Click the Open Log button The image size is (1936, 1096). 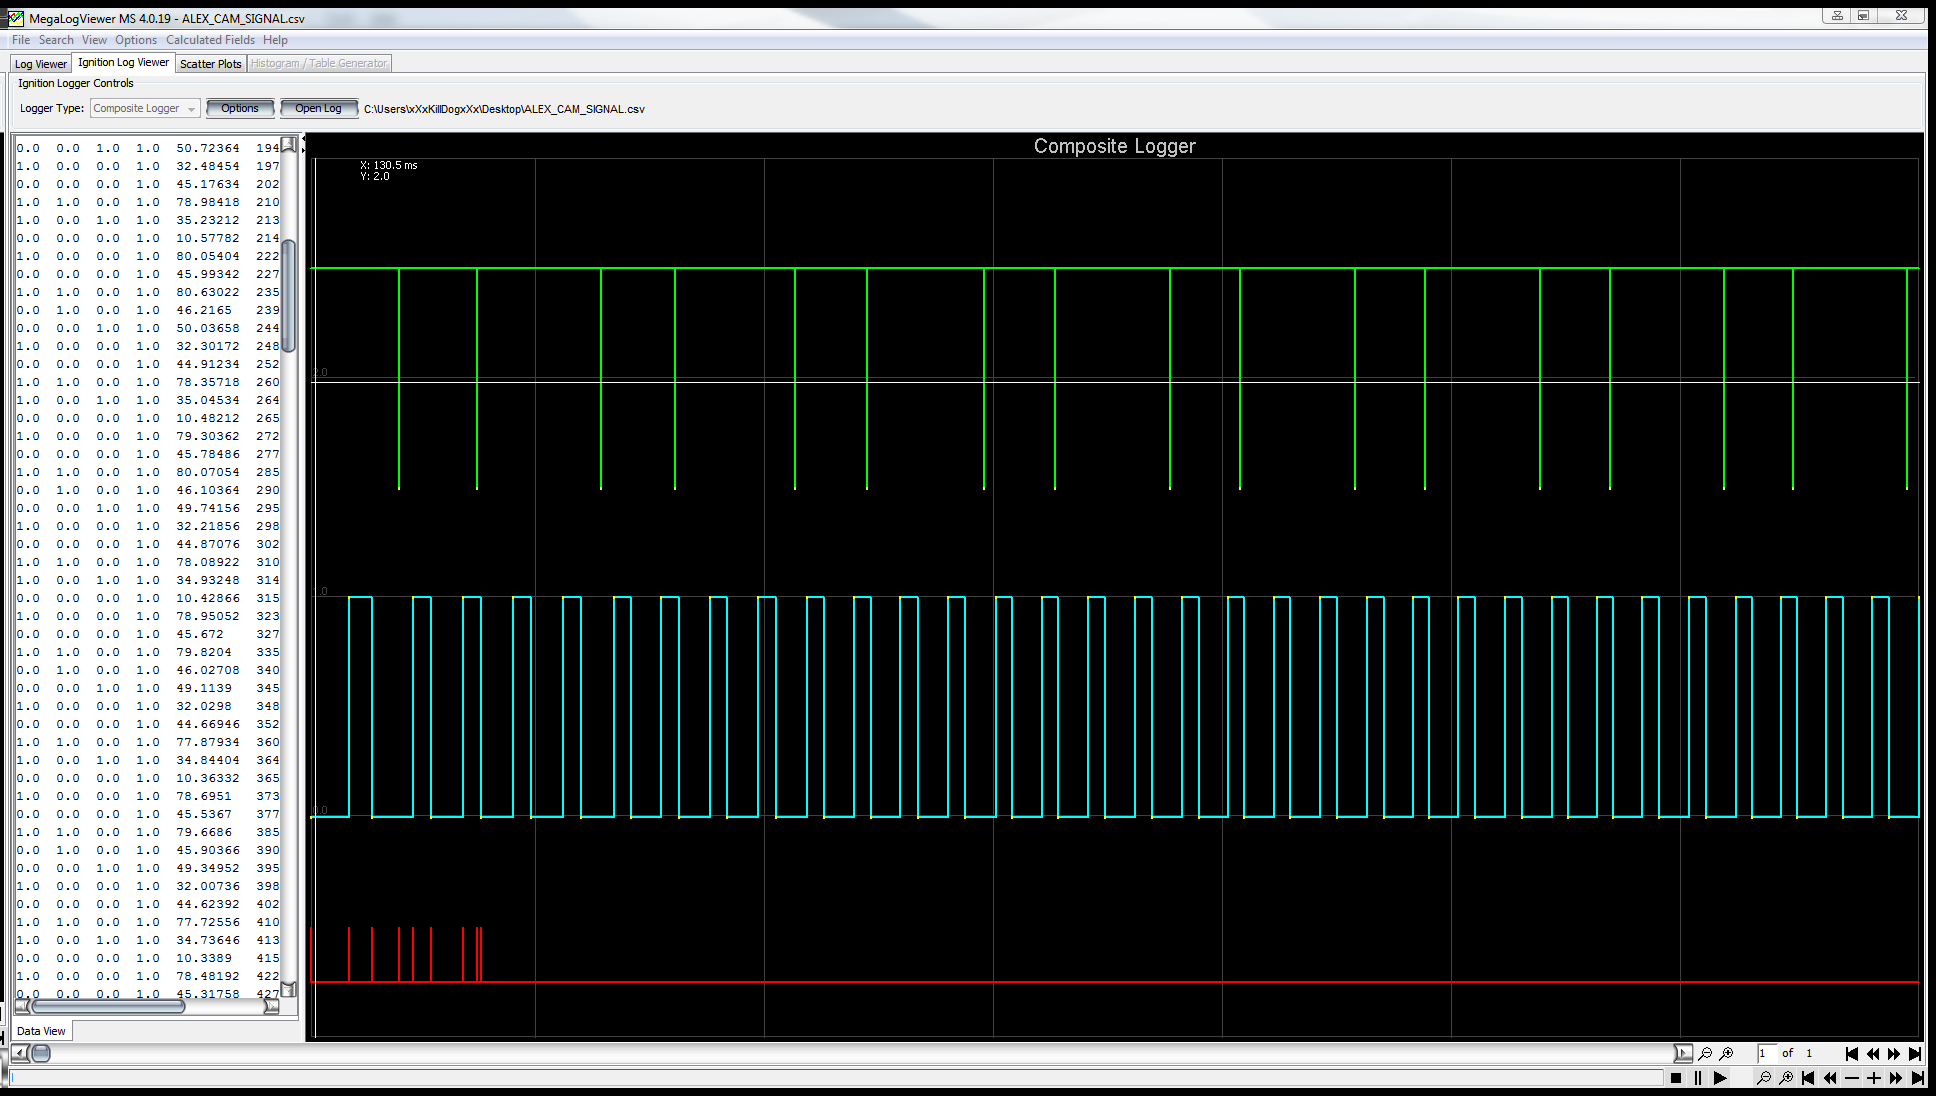pyautogui.click(x=318, y=109)
